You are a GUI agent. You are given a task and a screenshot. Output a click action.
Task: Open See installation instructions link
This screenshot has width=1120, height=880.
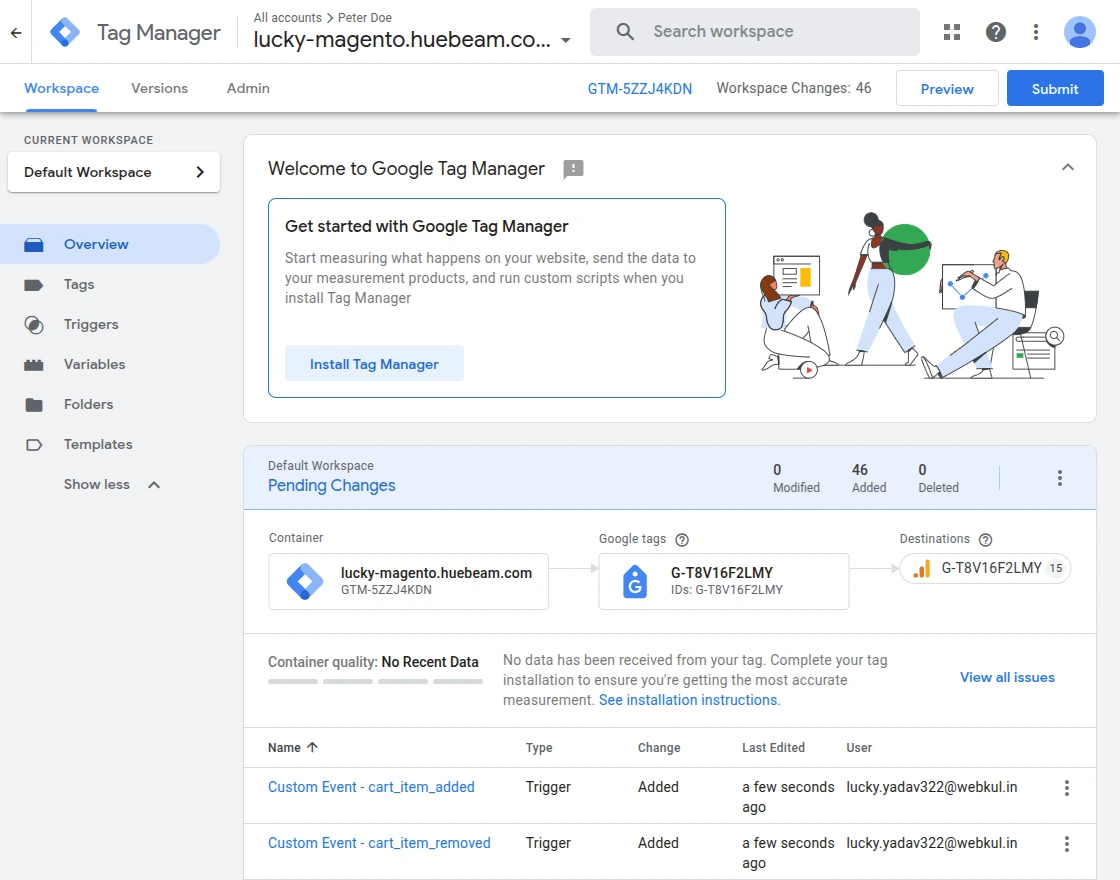[689, 700]
